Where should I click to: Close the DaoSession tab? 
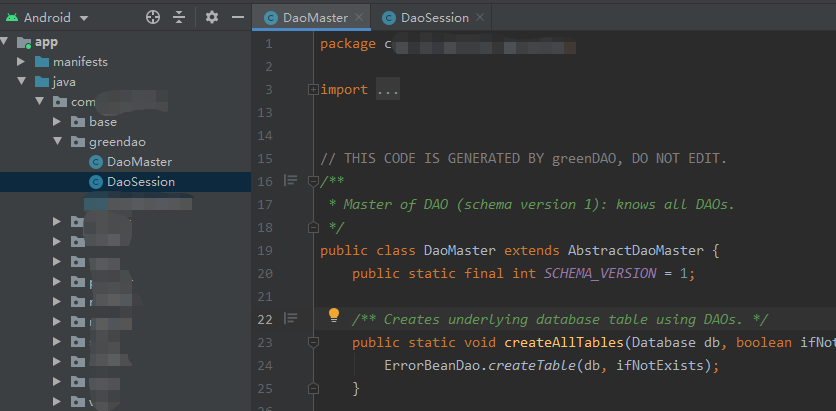pyautogui.click(x=480, y=17)
